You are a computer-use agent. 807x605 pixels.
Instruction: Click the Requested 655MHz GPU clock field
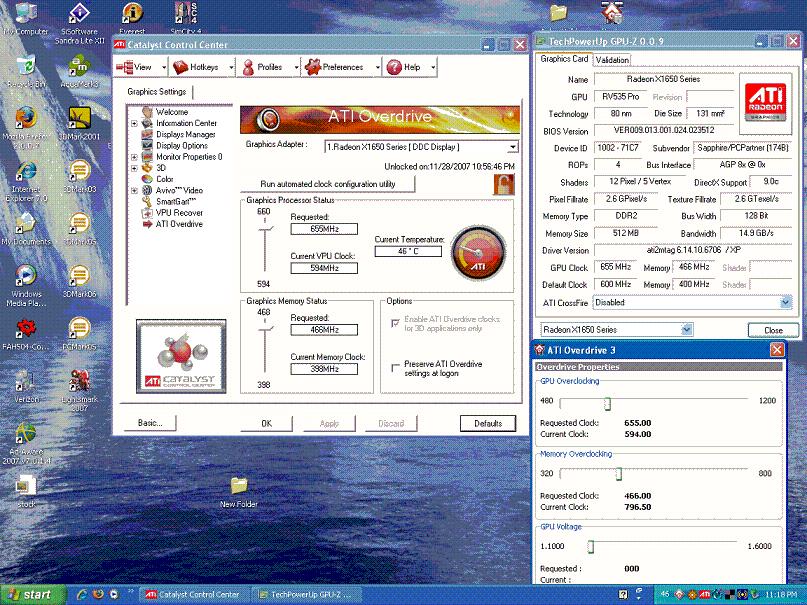(324, 229)
